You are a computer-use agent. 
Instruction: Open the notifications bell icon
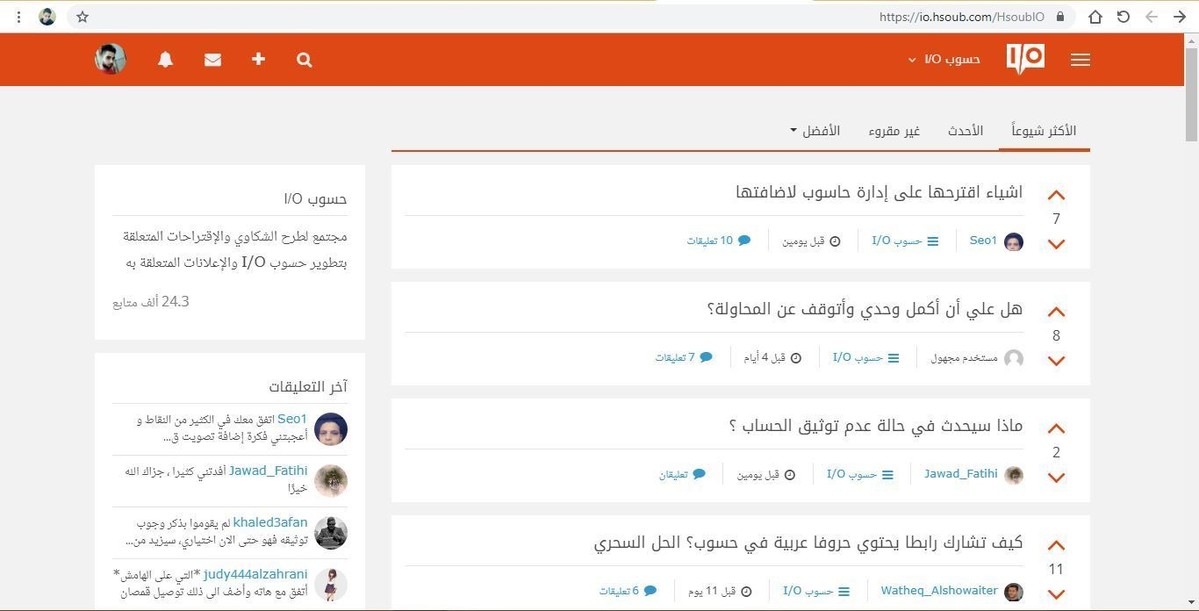click(x=165, y=60)
